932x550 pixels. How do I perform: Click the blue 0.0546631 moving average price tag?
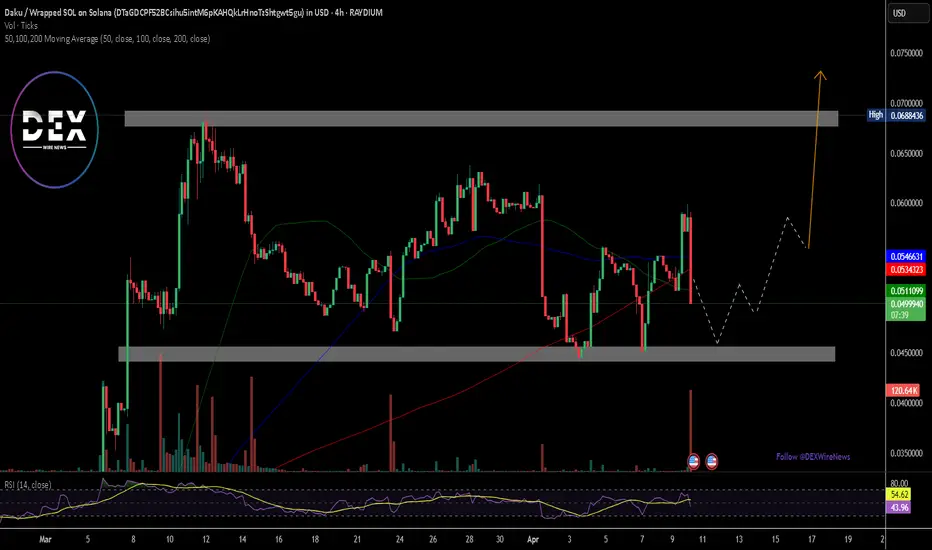(x=906, y=256)
